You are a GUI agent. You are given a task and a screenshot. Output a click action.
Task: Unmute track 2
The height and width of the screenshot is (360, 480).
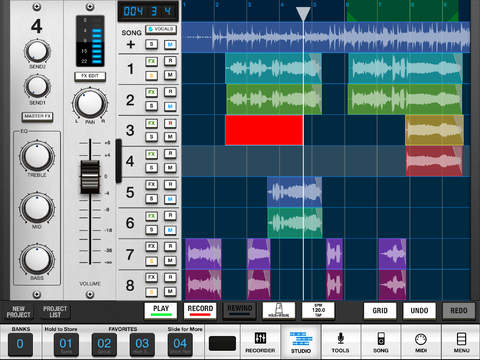[x=170, y=106]
